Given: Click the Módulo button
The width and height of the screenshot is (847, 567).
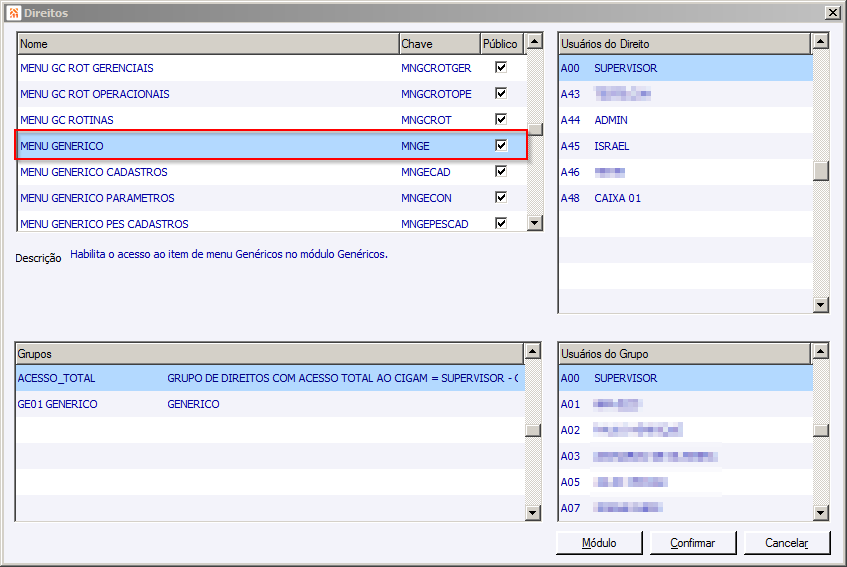Looking at the screenshot, I should tap(599, 543).
